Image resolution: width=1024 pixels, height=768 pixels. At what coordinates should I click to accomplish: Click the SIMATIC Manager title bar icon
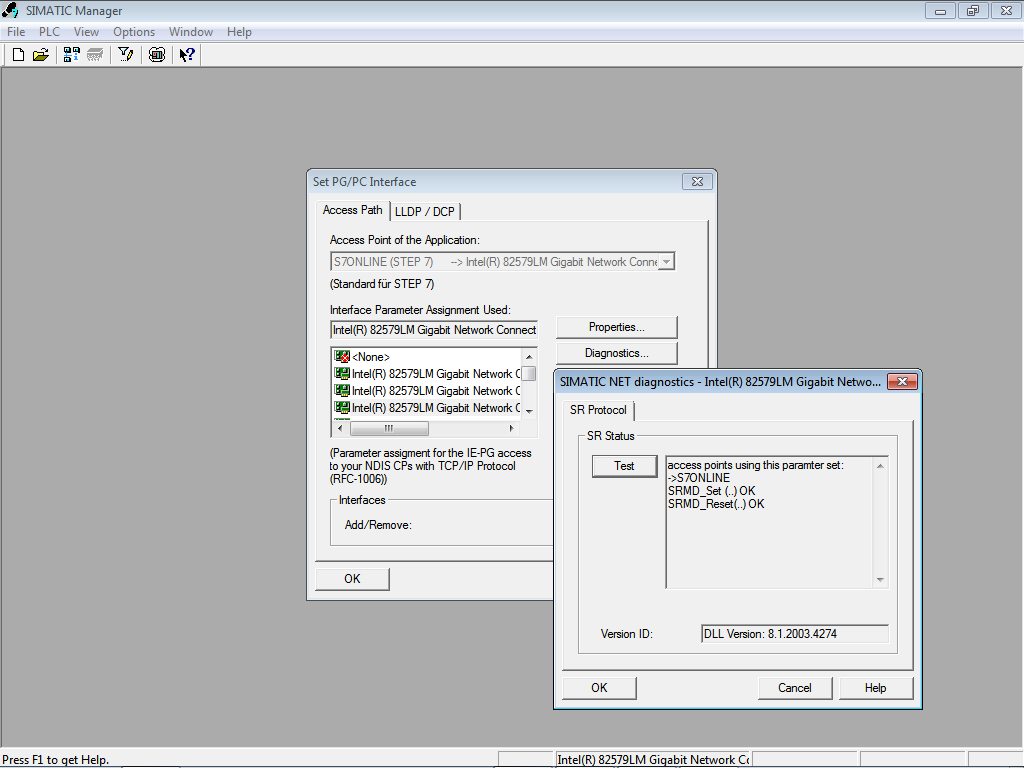pyautogui.click(x=10, y=10)
